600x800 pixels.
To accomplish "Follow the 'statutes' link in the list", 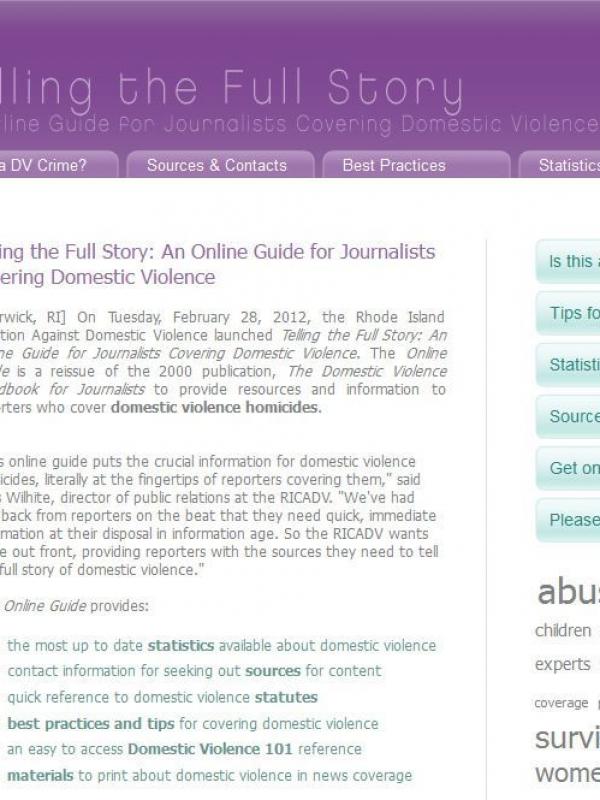I will tap(286, 697).
